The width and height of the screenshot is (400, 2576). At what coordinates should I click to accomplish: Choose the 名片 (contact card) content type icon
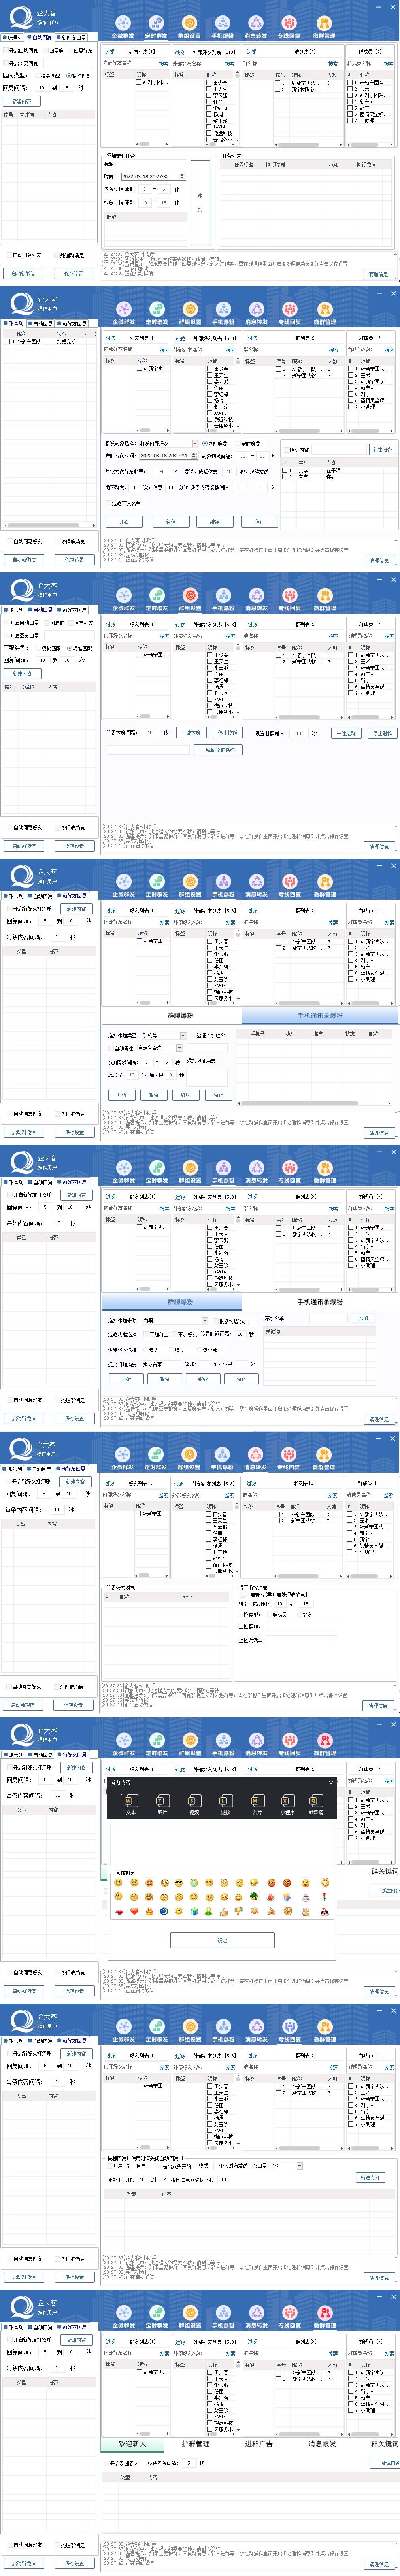pyautogui.click(x=256, y=1801)
